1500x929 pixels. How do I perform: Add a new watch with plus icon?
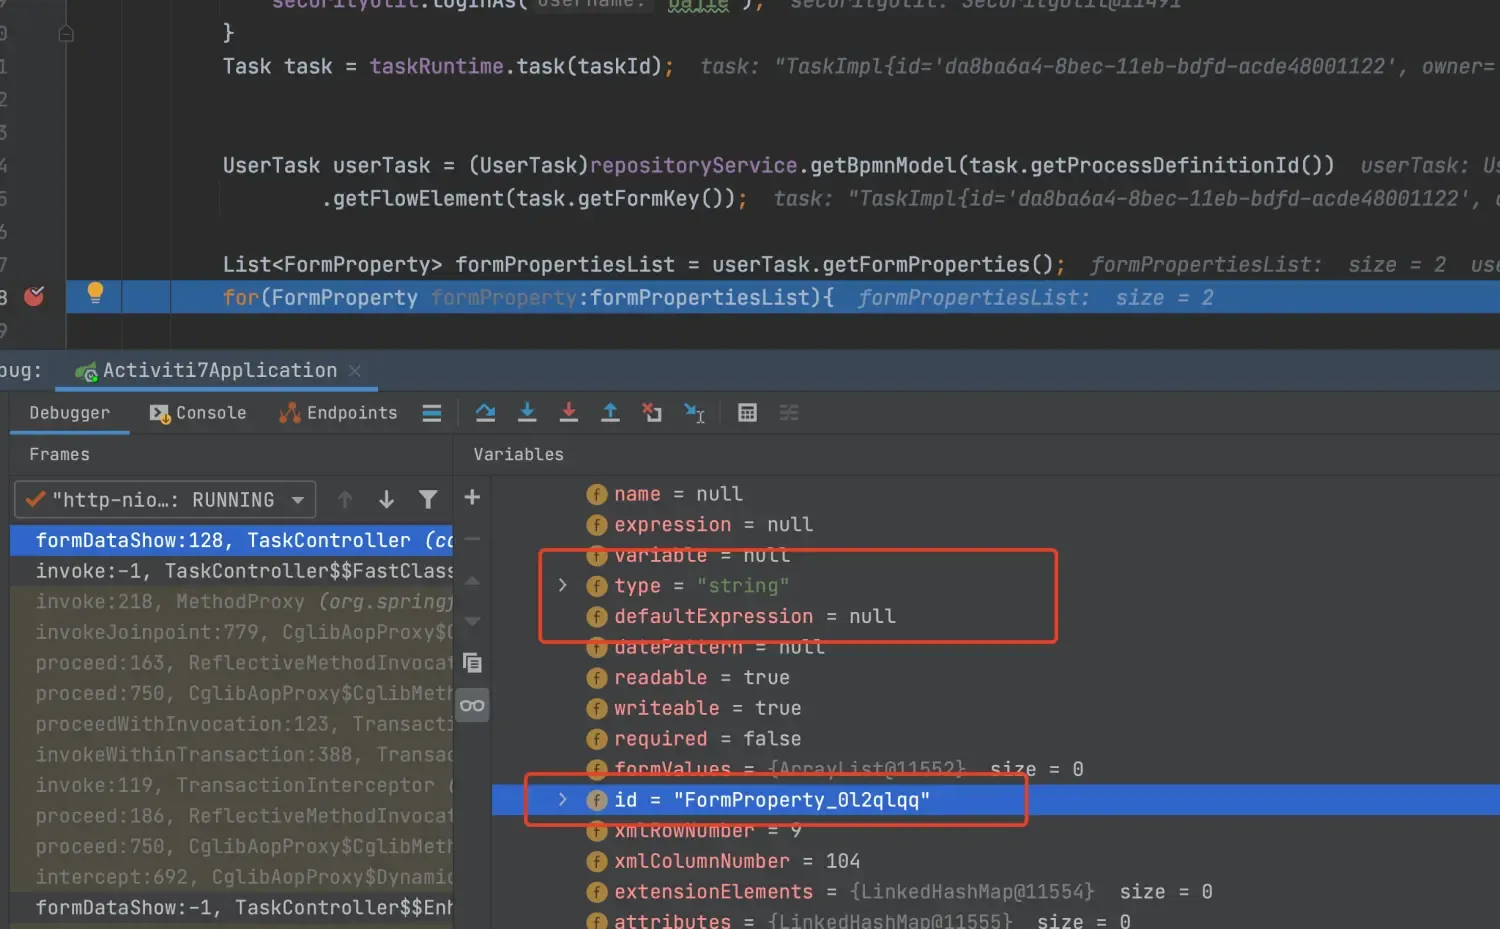click(x=472, y=497)
